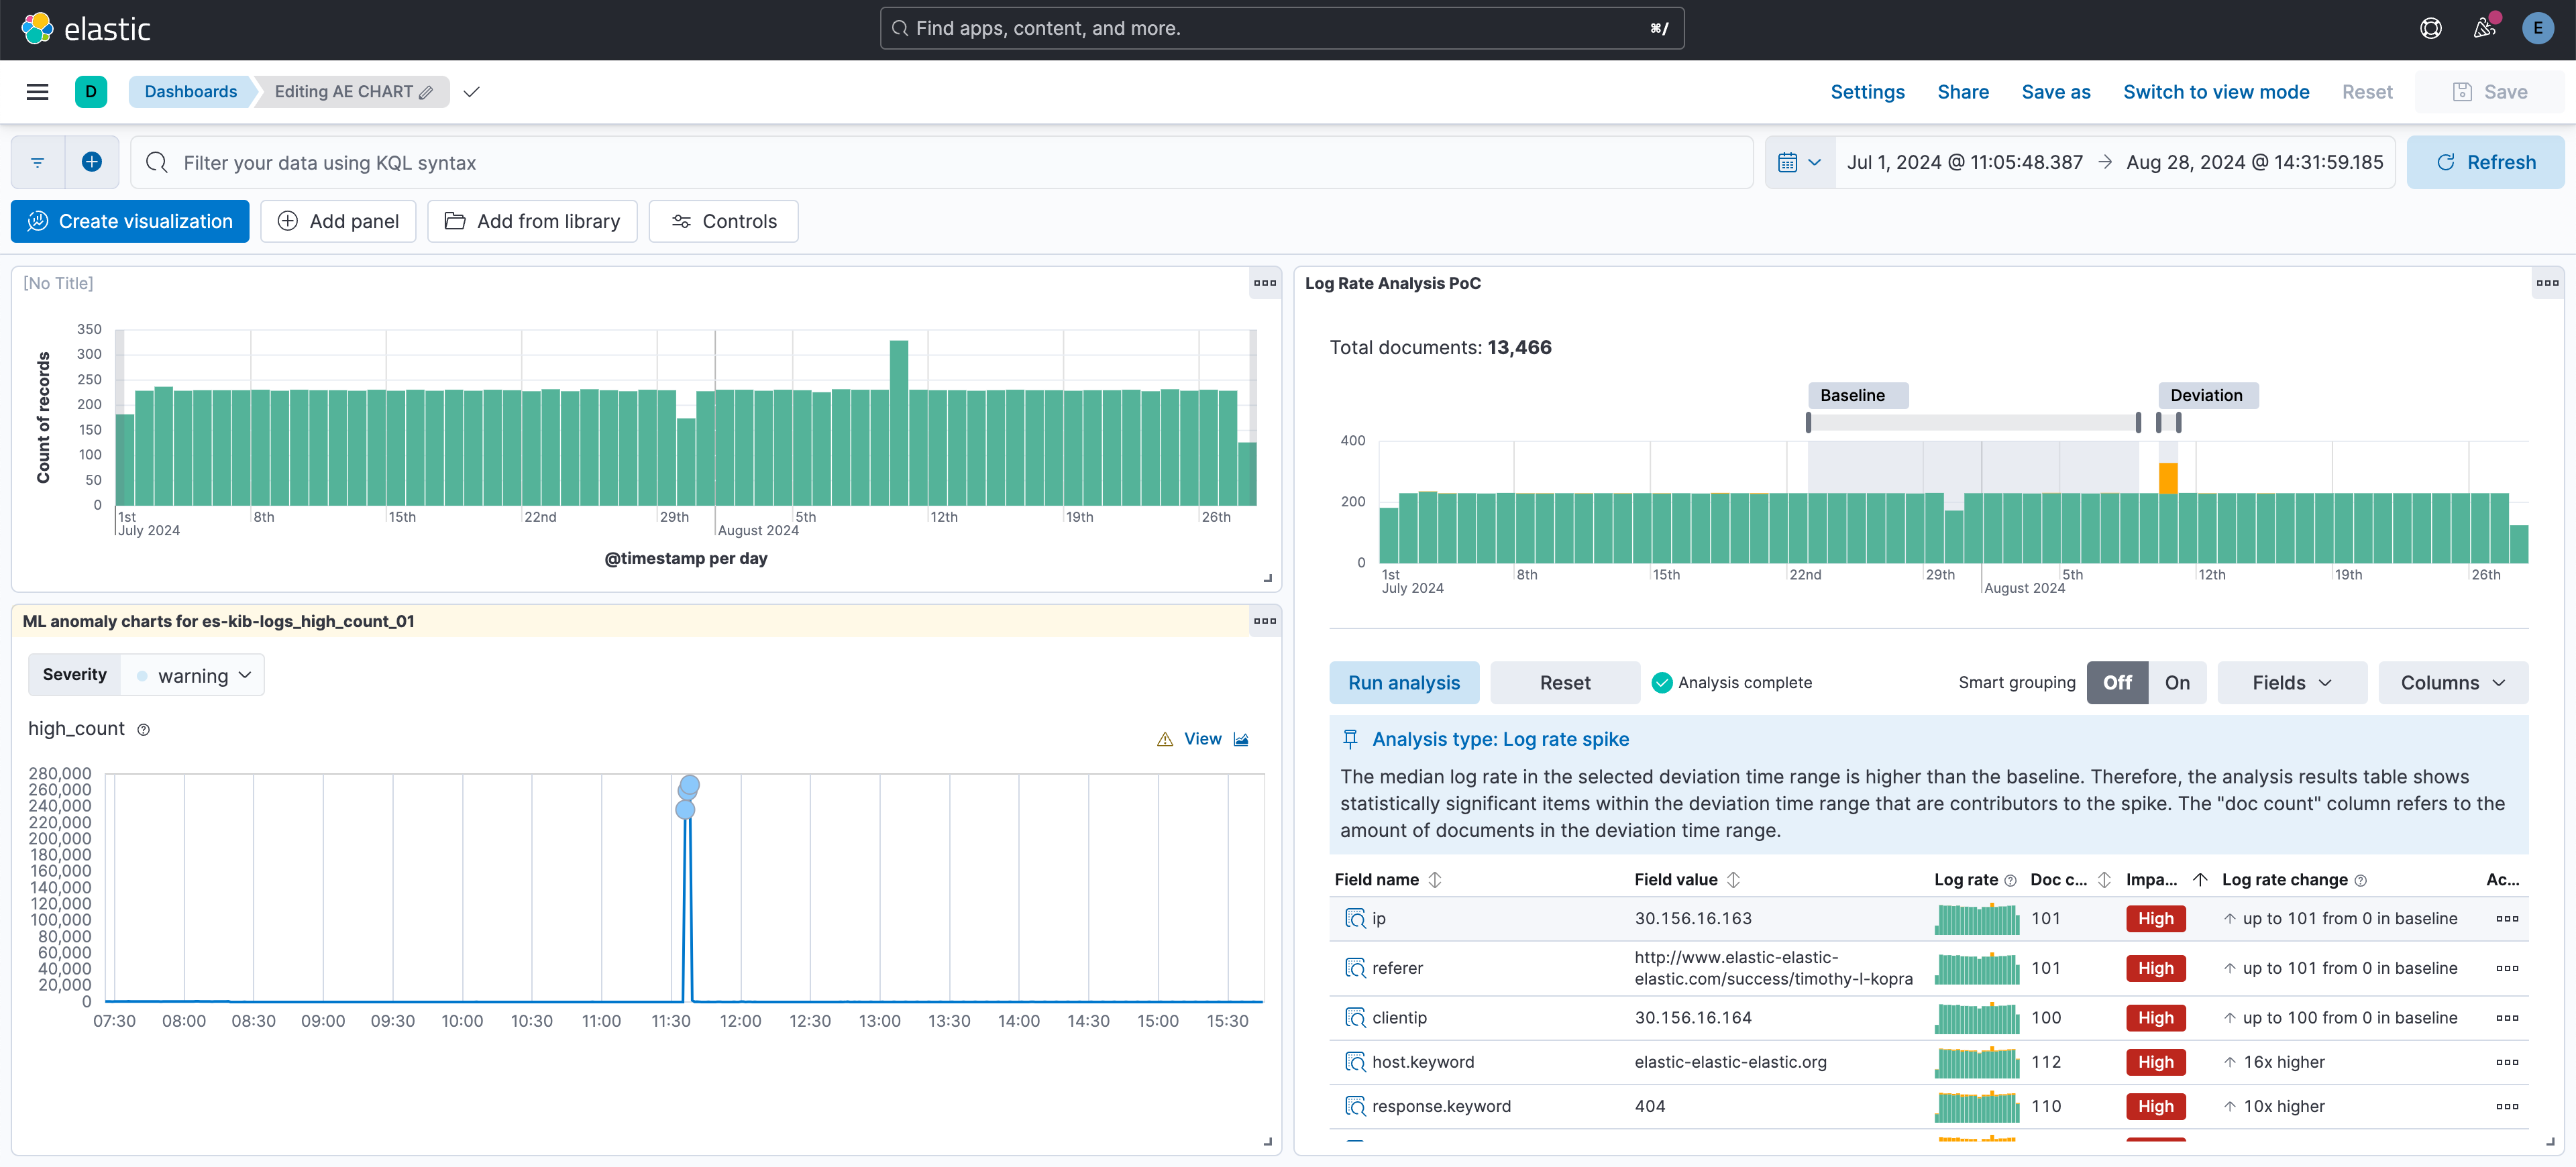
Task: Click the Baseline range right handle
Action: pos(2138,422)
